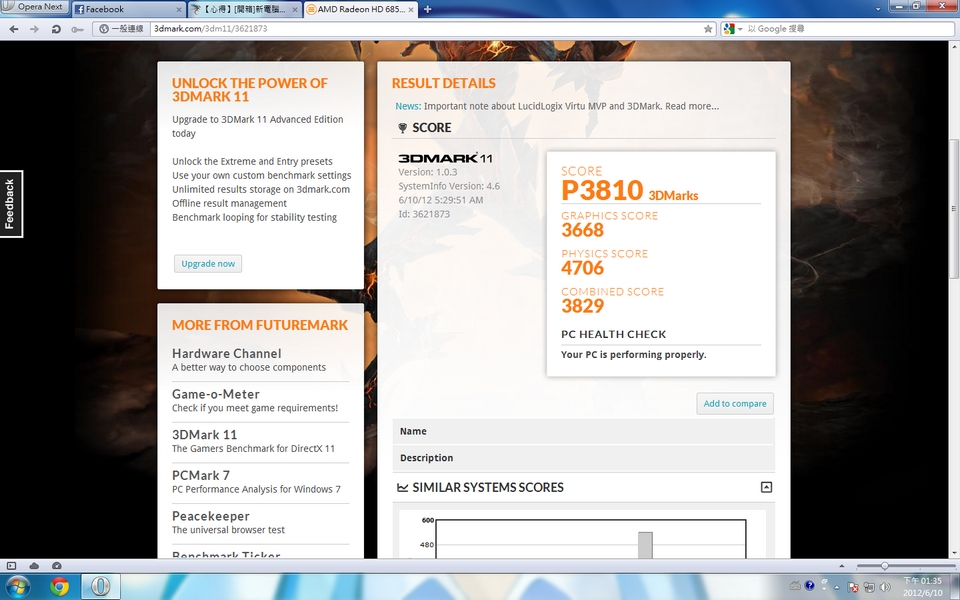
Task: Click the News: label link
Action: (408, 106)
